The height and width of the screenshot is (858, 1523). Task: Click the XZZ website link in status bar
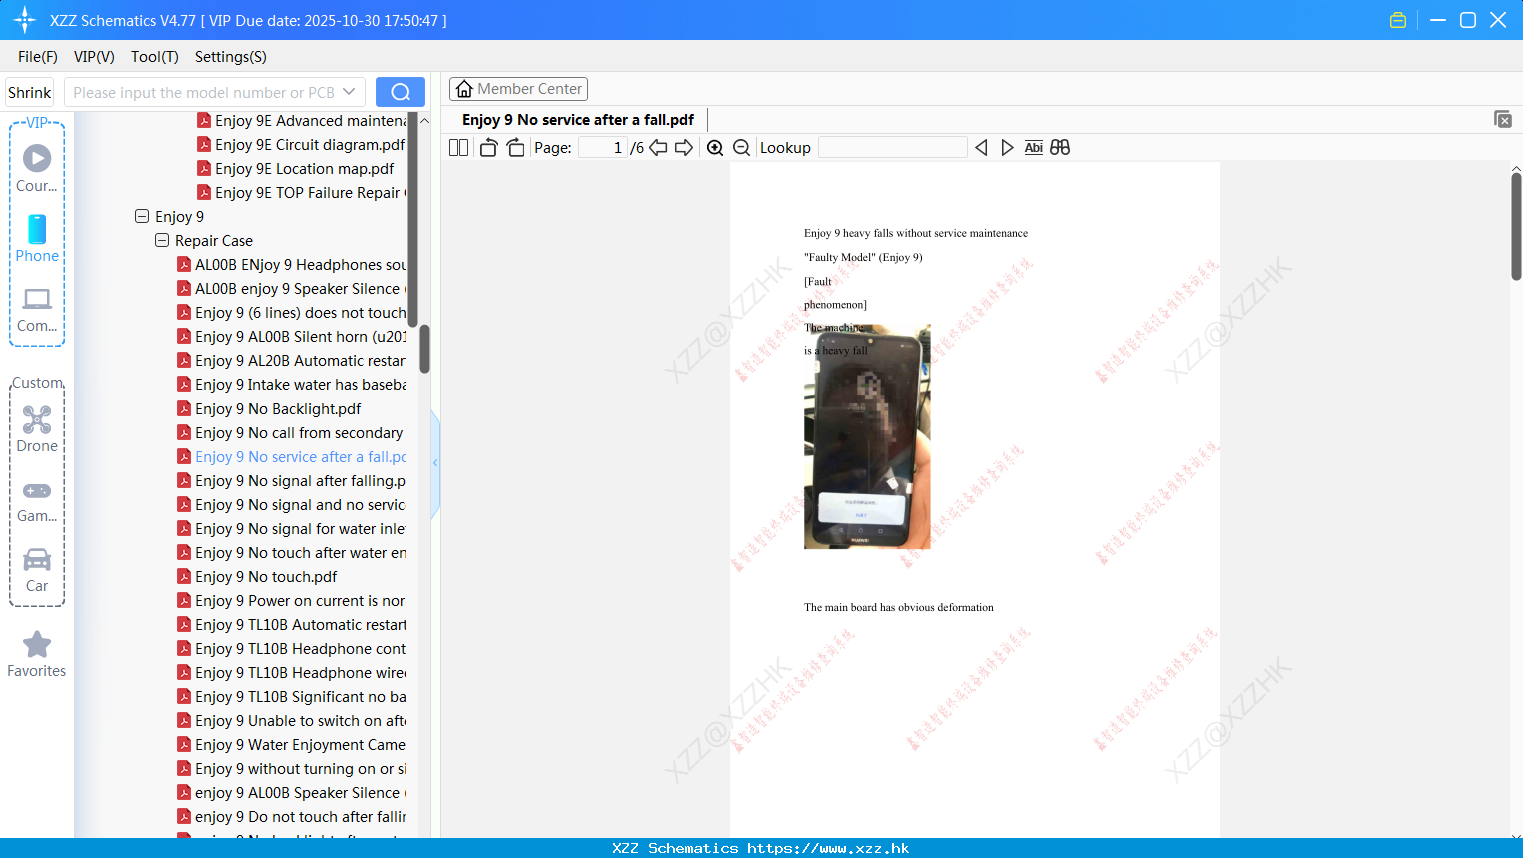pyautogui.click(x=828, y=848)
